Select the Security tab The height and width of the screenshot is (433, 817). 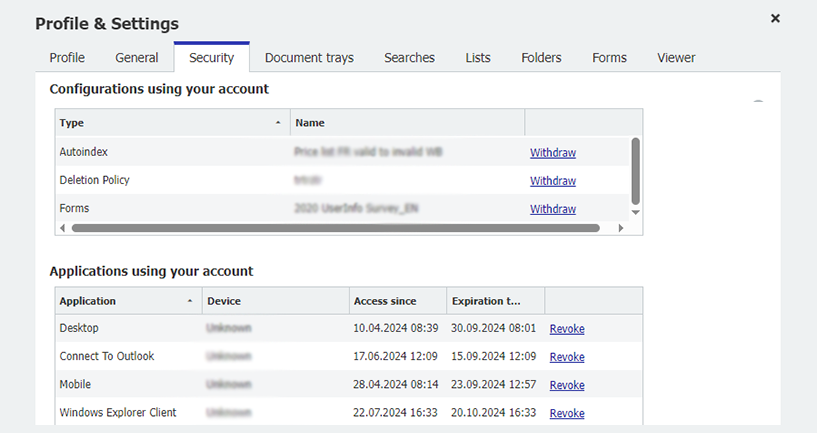pos(212,58)
